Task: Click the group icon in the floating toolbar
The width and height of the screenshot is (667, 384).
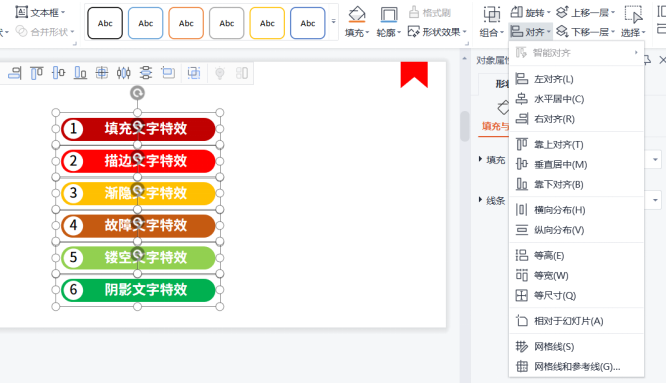Action: tap(194, 73)
